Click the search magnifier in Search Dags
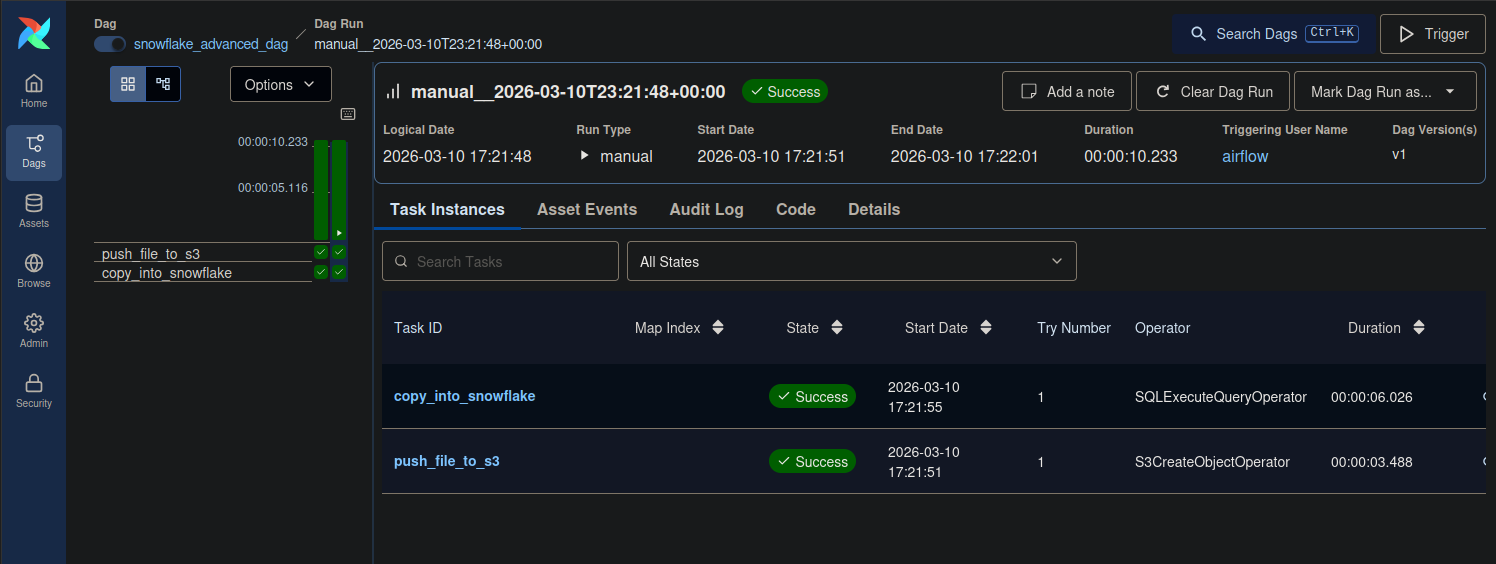This screenshot has width=1496, height=564. point(1198,34)
